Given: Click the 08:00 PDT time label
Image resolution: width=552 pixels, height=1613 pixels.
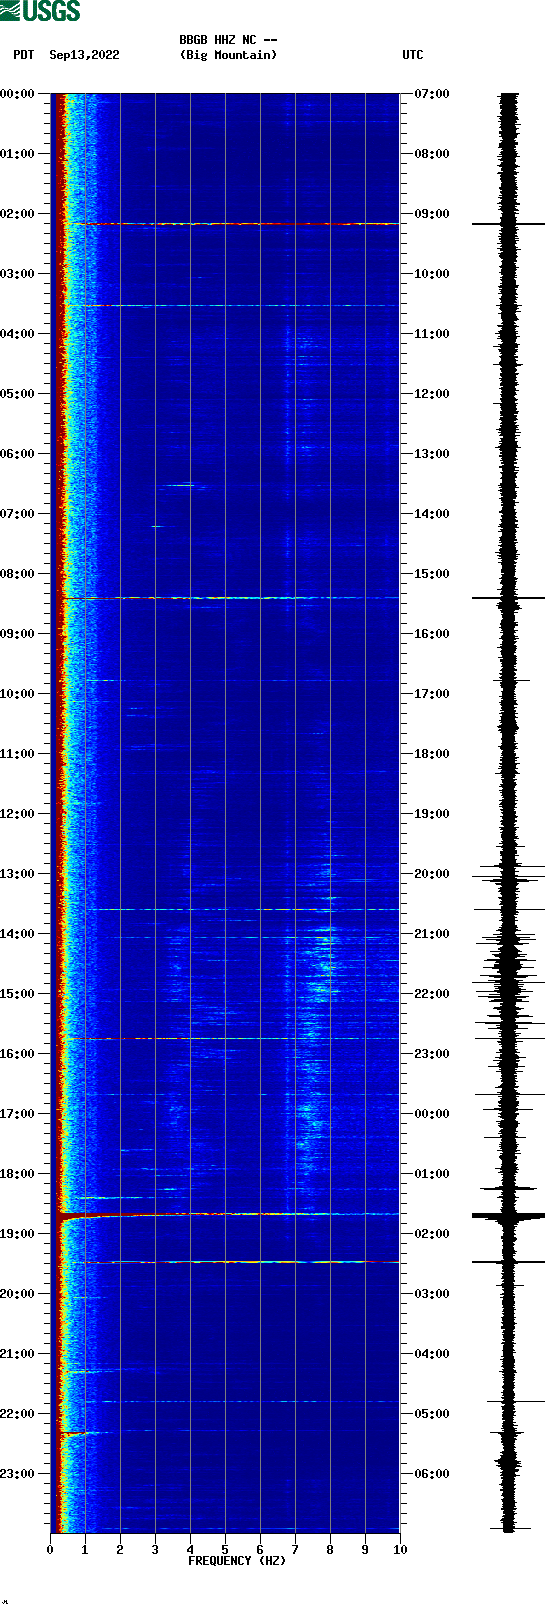Looking at the screenshot, I should point(18,574).
